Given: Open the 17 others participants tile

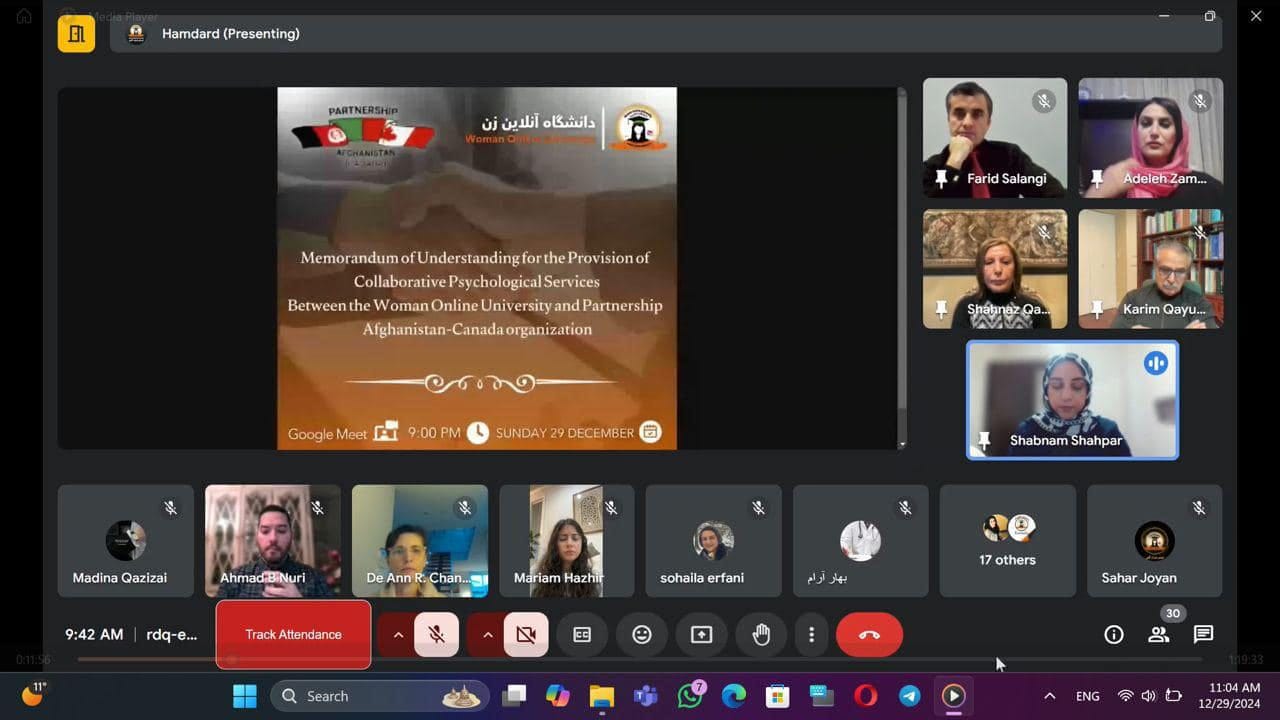Looking at the screenshot, I should [x=1007, y=541].
